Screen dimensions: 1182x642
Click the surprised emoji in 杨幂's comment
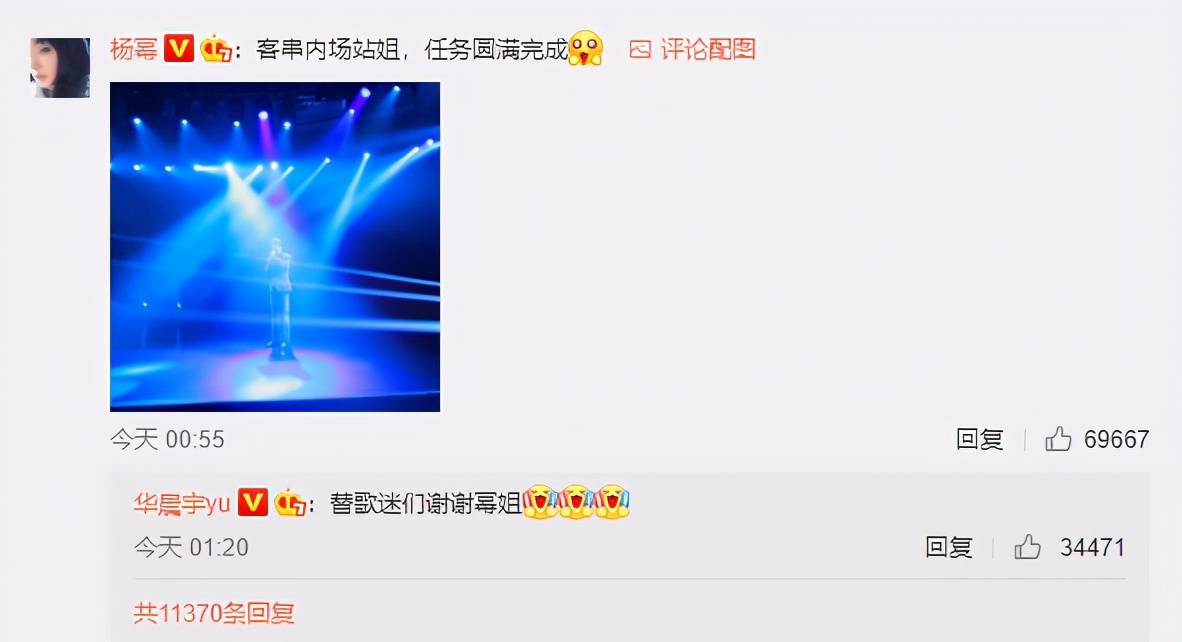click(586, 49)
